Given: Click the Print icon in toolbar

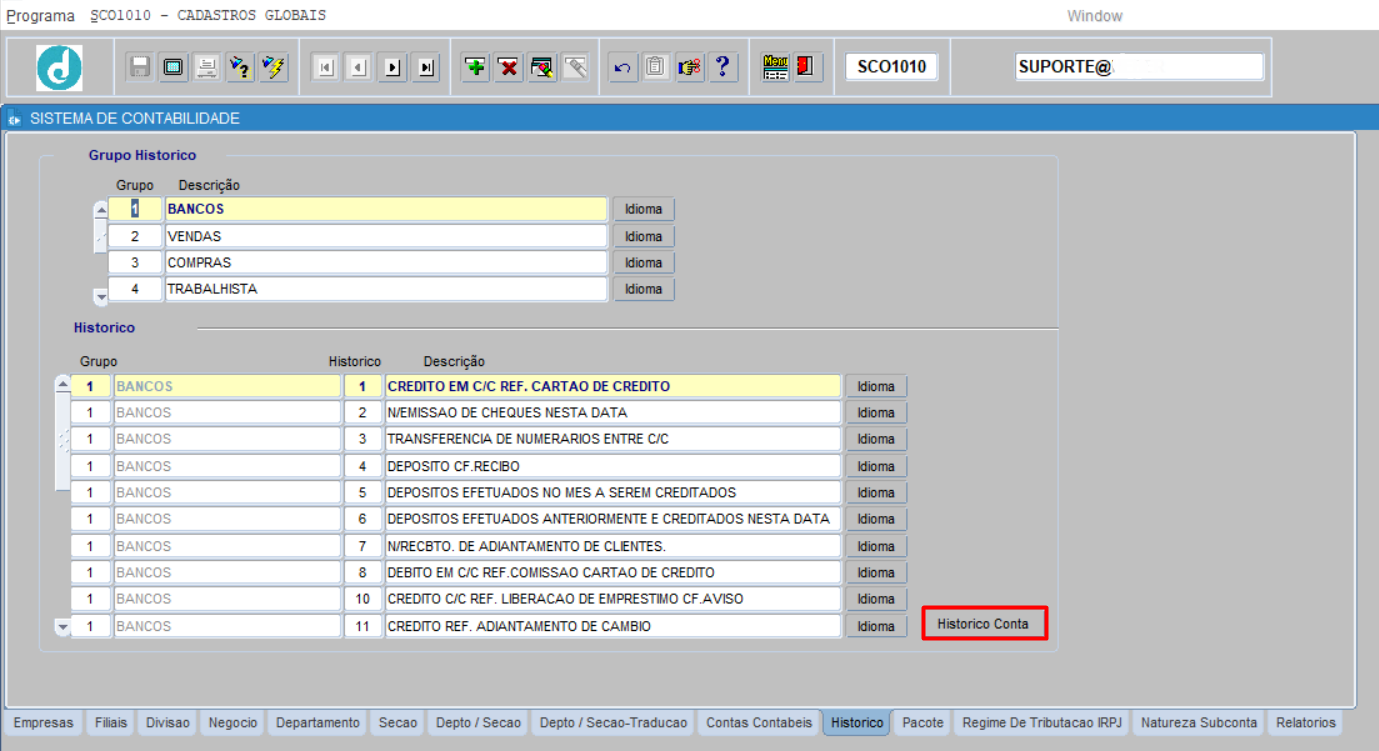Looking at the screenshot, I should tap(206, 67).
